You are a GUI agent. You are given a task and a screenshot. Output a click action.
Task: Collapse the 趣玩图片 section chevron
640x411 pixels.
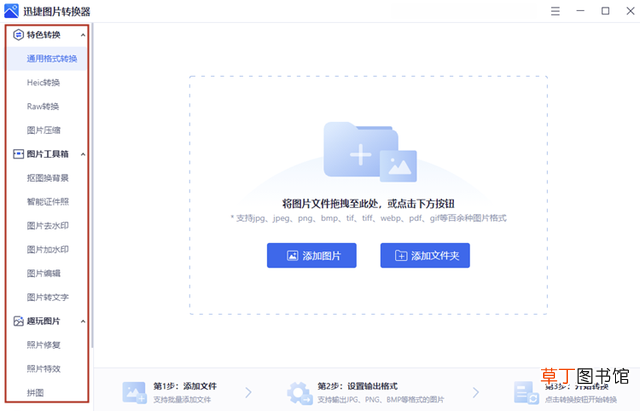83,321
